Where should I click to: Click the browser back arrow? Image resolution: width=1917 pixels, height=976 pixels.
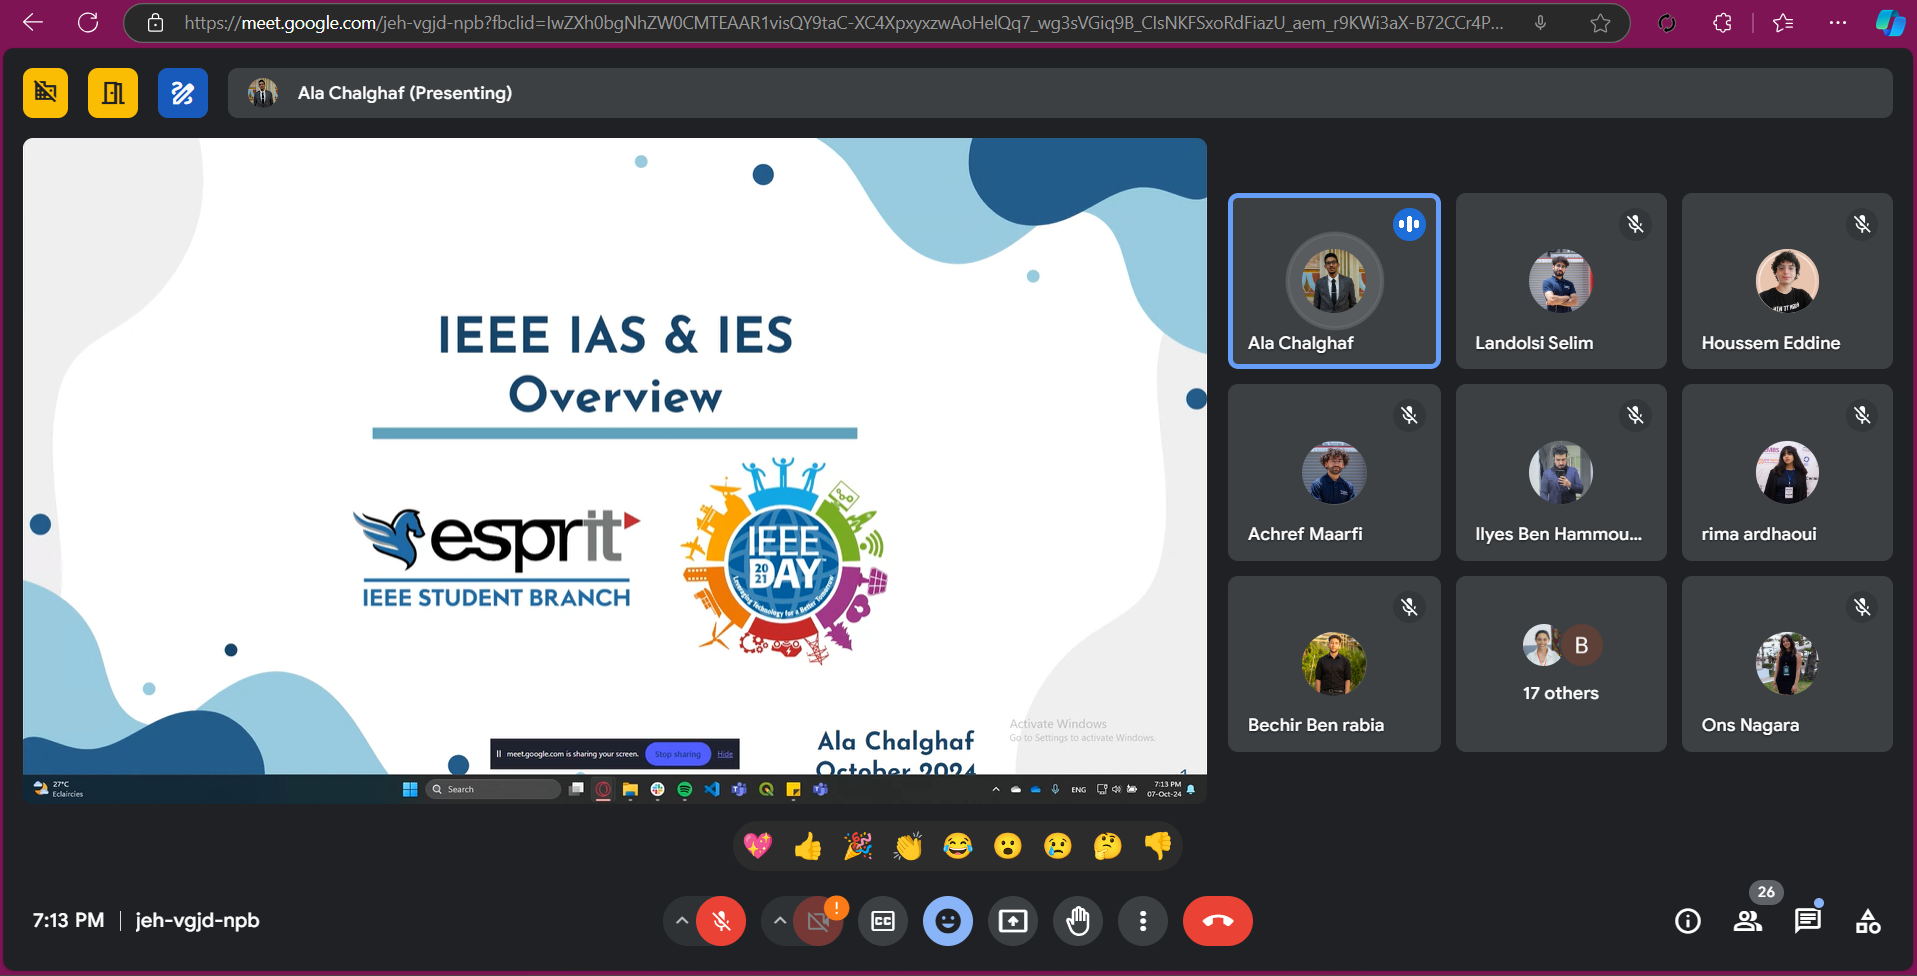[x=33, y=22]
